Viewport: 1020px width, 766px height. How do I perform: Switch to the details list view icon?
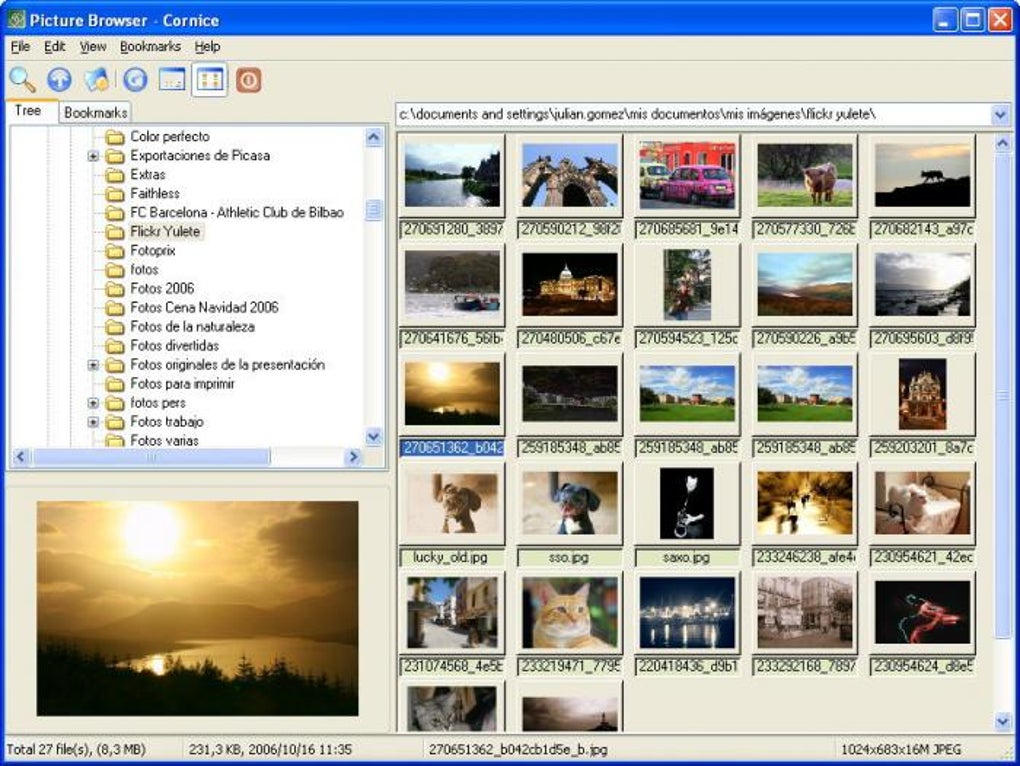[172, 80]
